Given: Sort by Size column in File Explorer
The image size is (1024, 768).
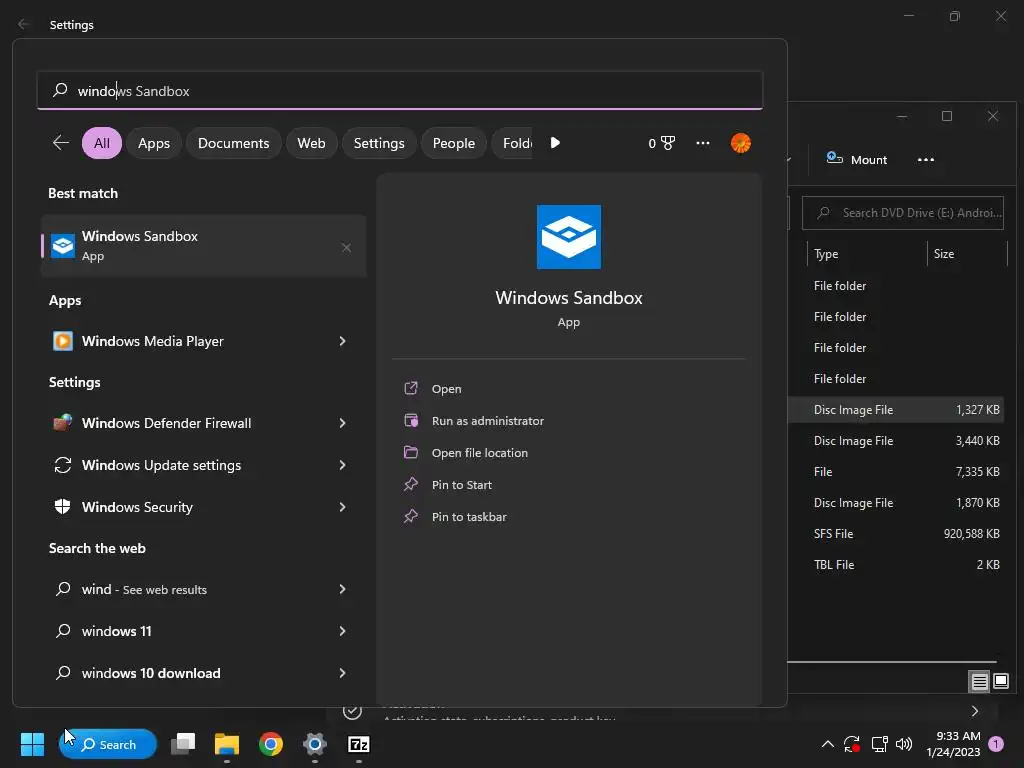Looking at the screenshot, I should coord(968,254).
